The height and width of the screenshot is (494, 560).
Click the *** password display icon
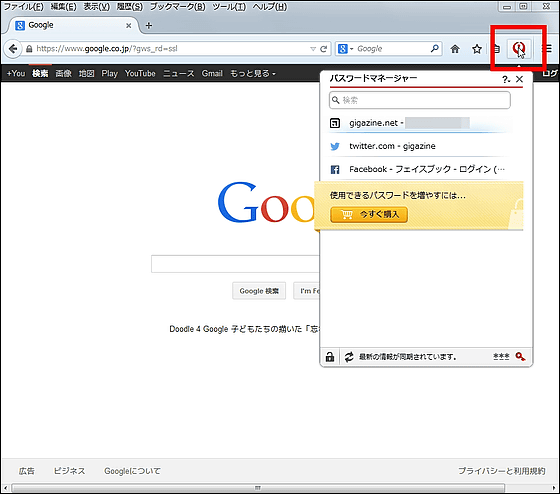point(501,356)
